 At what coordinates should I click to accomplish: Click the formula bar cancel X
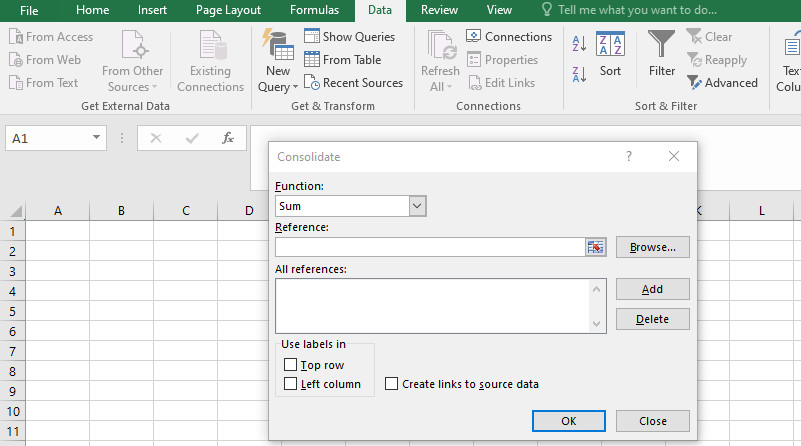(x=156, y=138)
